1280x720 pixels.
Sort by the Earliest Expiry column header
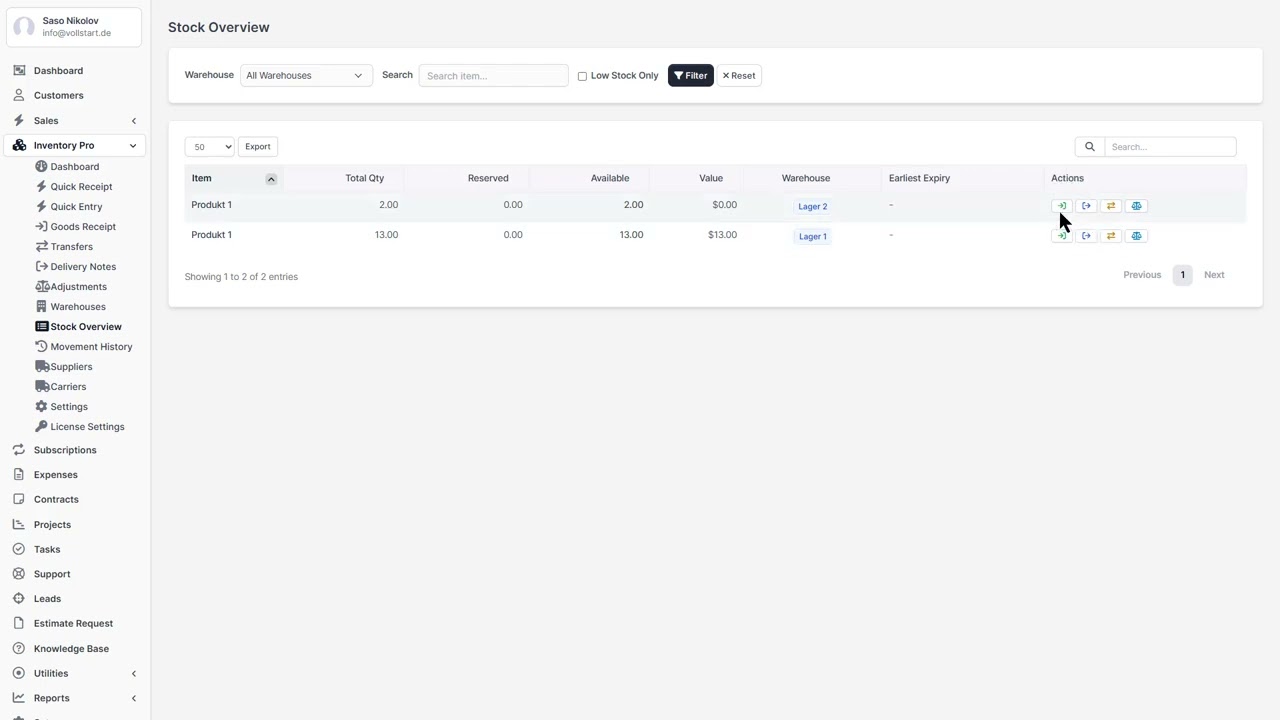tap(919, 178)
